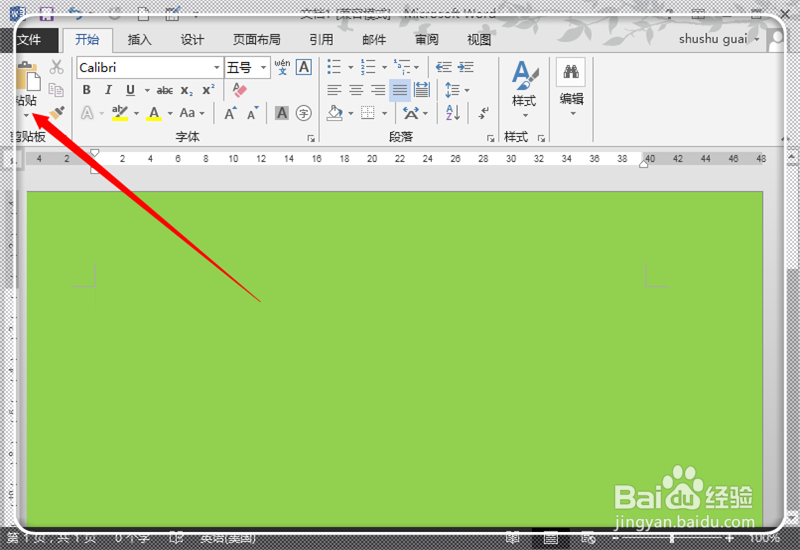Toggle Underline formatting

(x=130, y=90)
